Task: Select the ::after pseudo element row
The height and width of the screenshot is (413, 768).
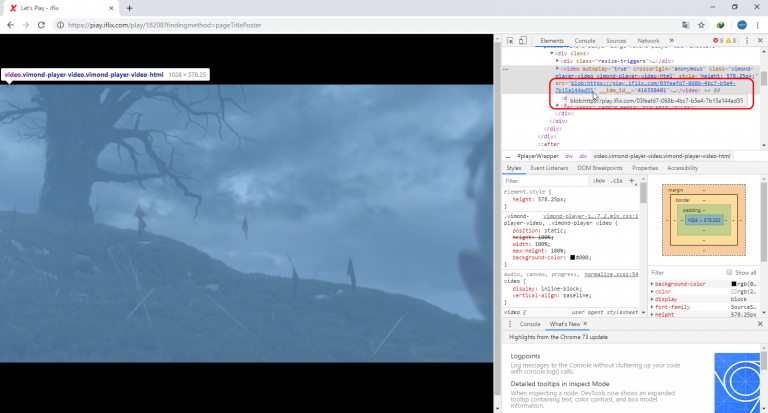Action: tap(549, 145)
